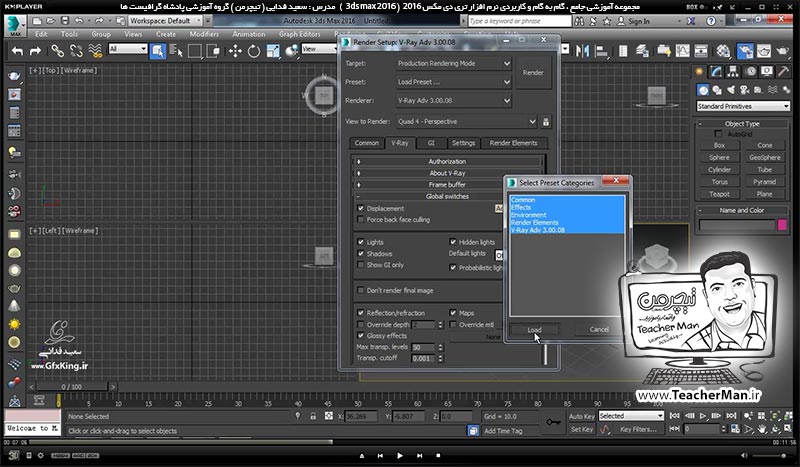The image size is (800, 467).
Task: Open View to Render Quad 4 dropdown
Action: pyautogui.click(x=466, y=121)
